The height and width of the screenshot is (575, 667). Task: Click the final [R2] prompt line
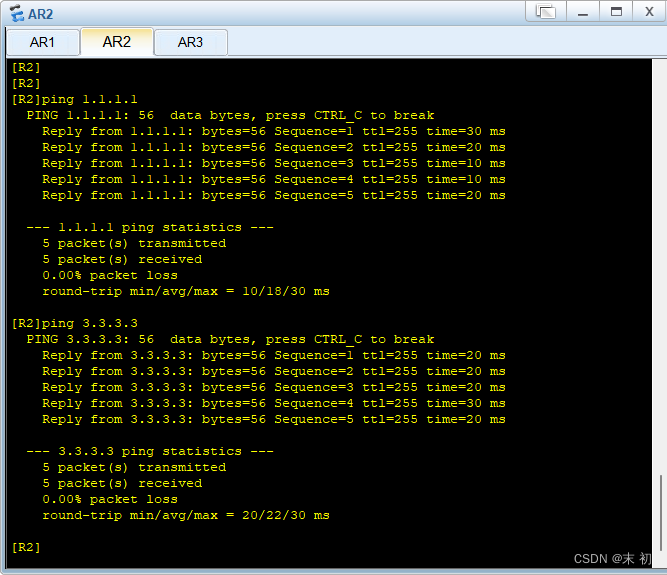[x=26, y=547]
